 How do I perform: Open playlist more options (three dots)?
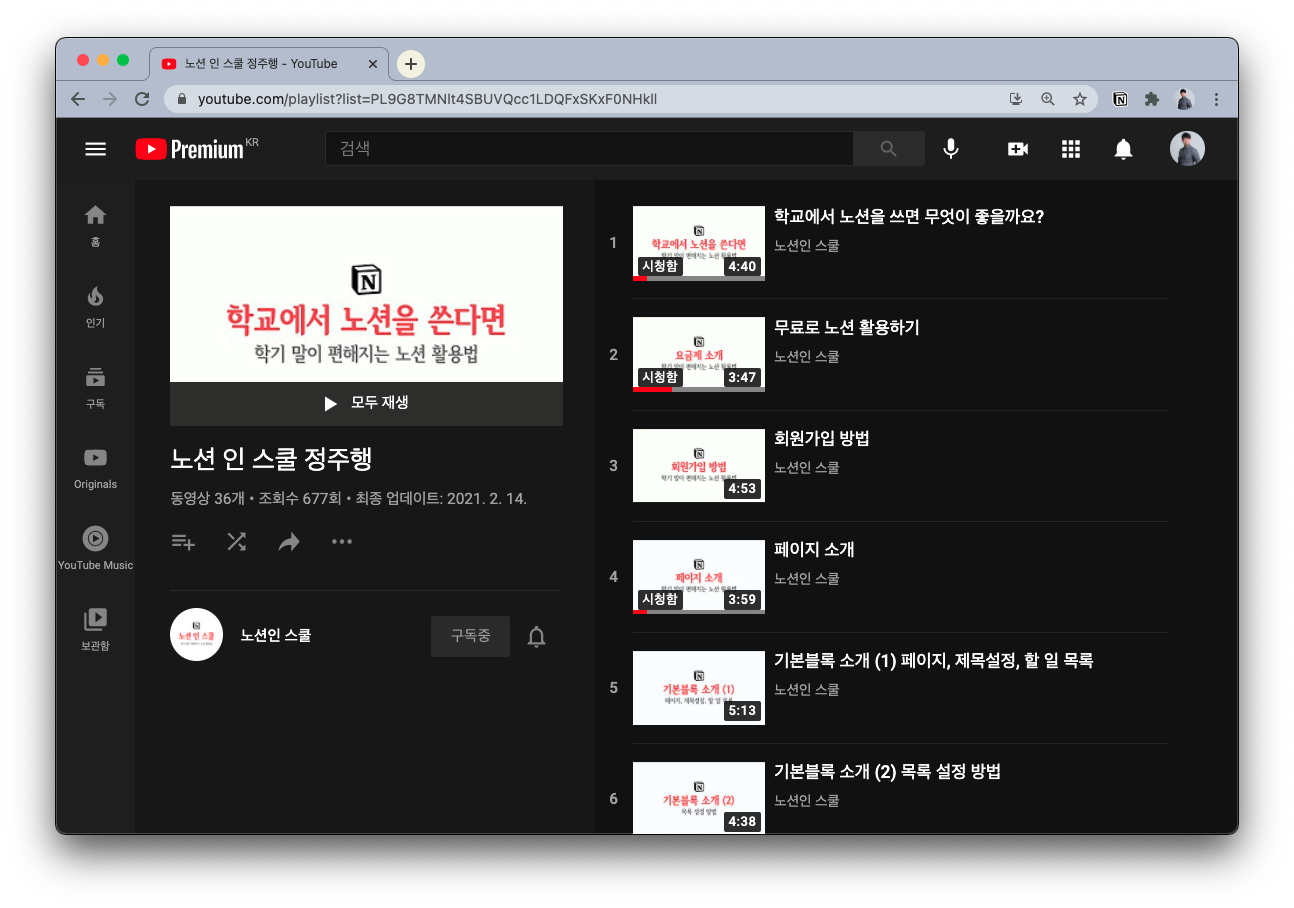coord(342,542)
